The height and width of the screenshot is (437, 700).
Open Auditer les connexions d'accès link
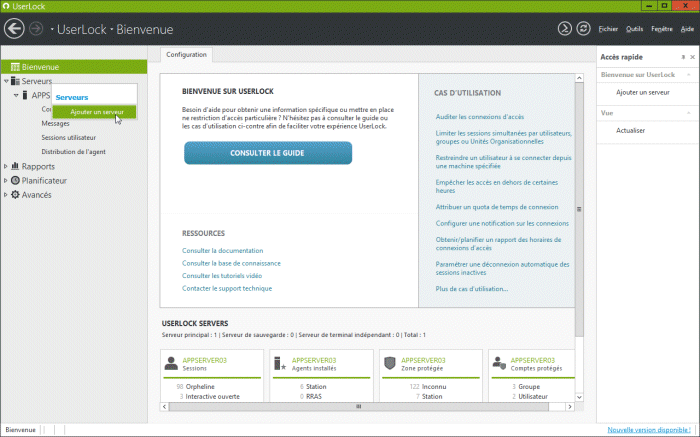480,117
